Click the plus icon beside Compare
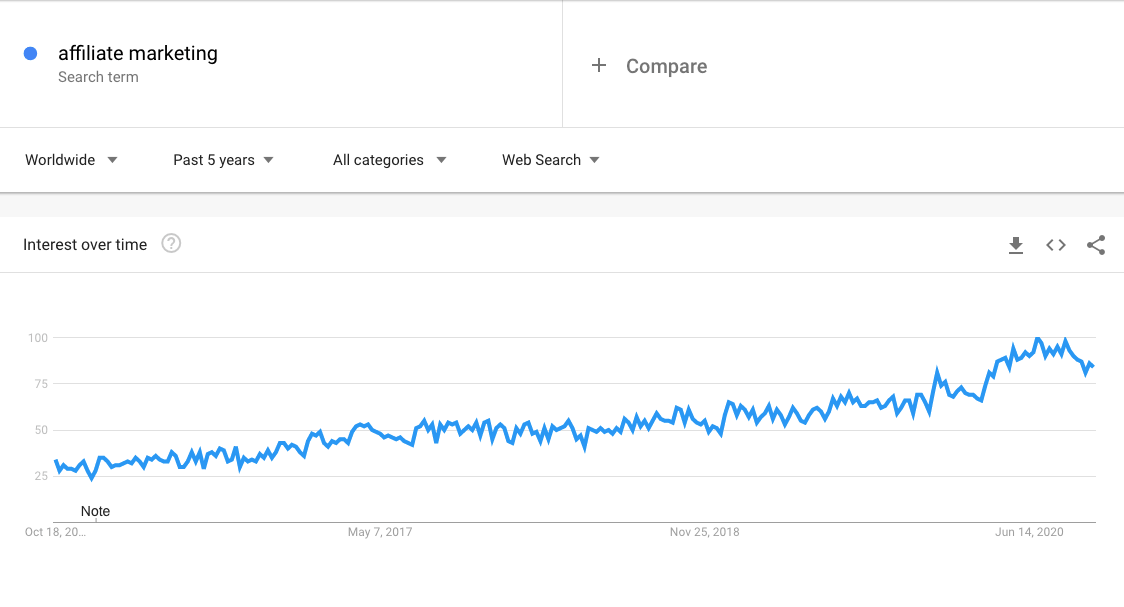 [599, 65]
